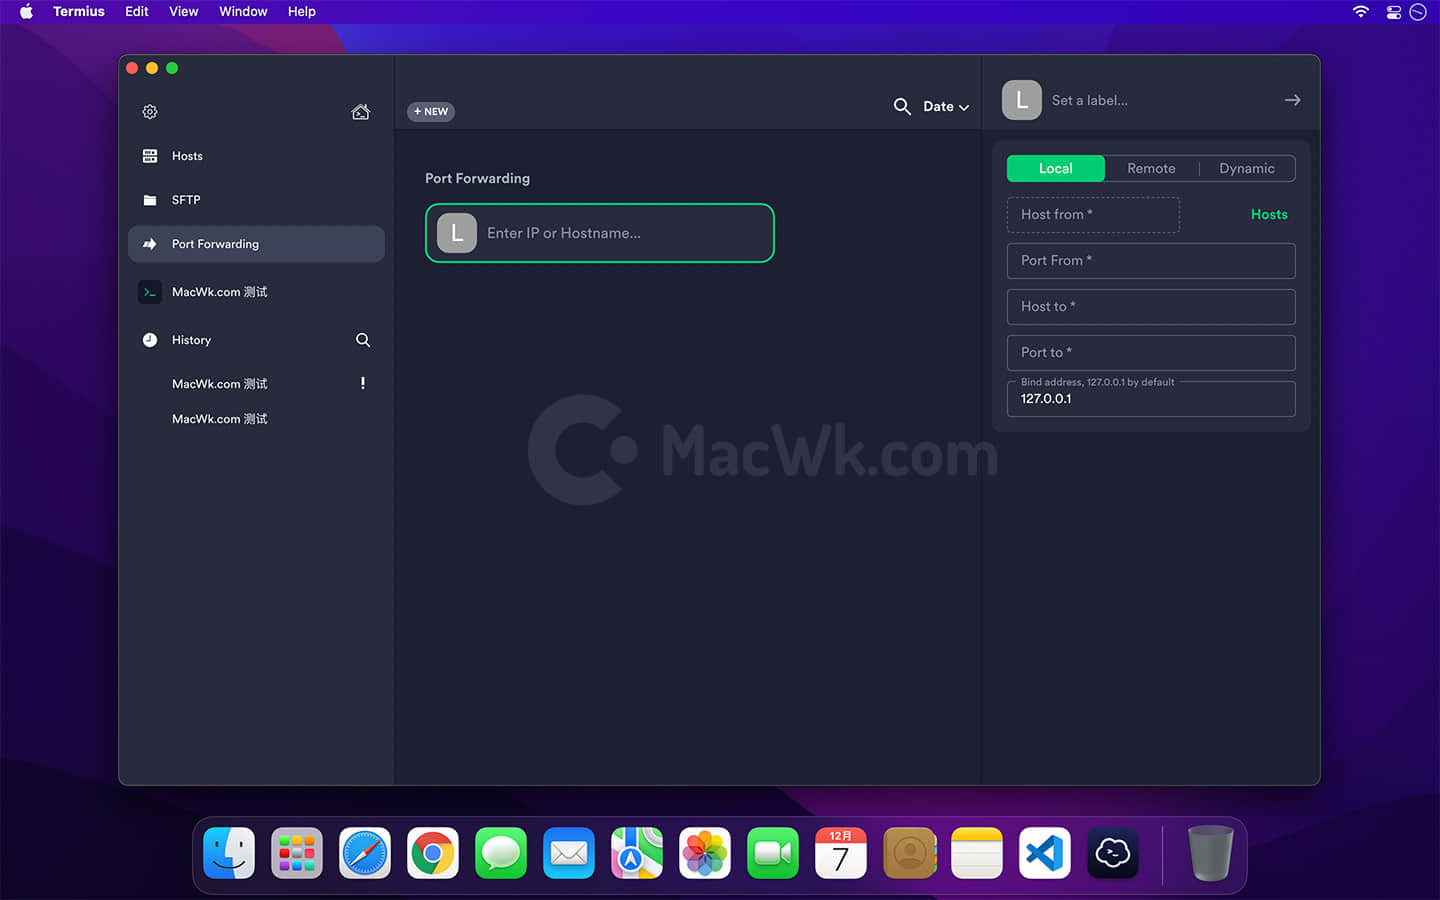The width and height of the screenshot is (1440, 900).
Task: Click the Wi-Fi status icon in the menu bar
Action: (x=1361, y=12)
